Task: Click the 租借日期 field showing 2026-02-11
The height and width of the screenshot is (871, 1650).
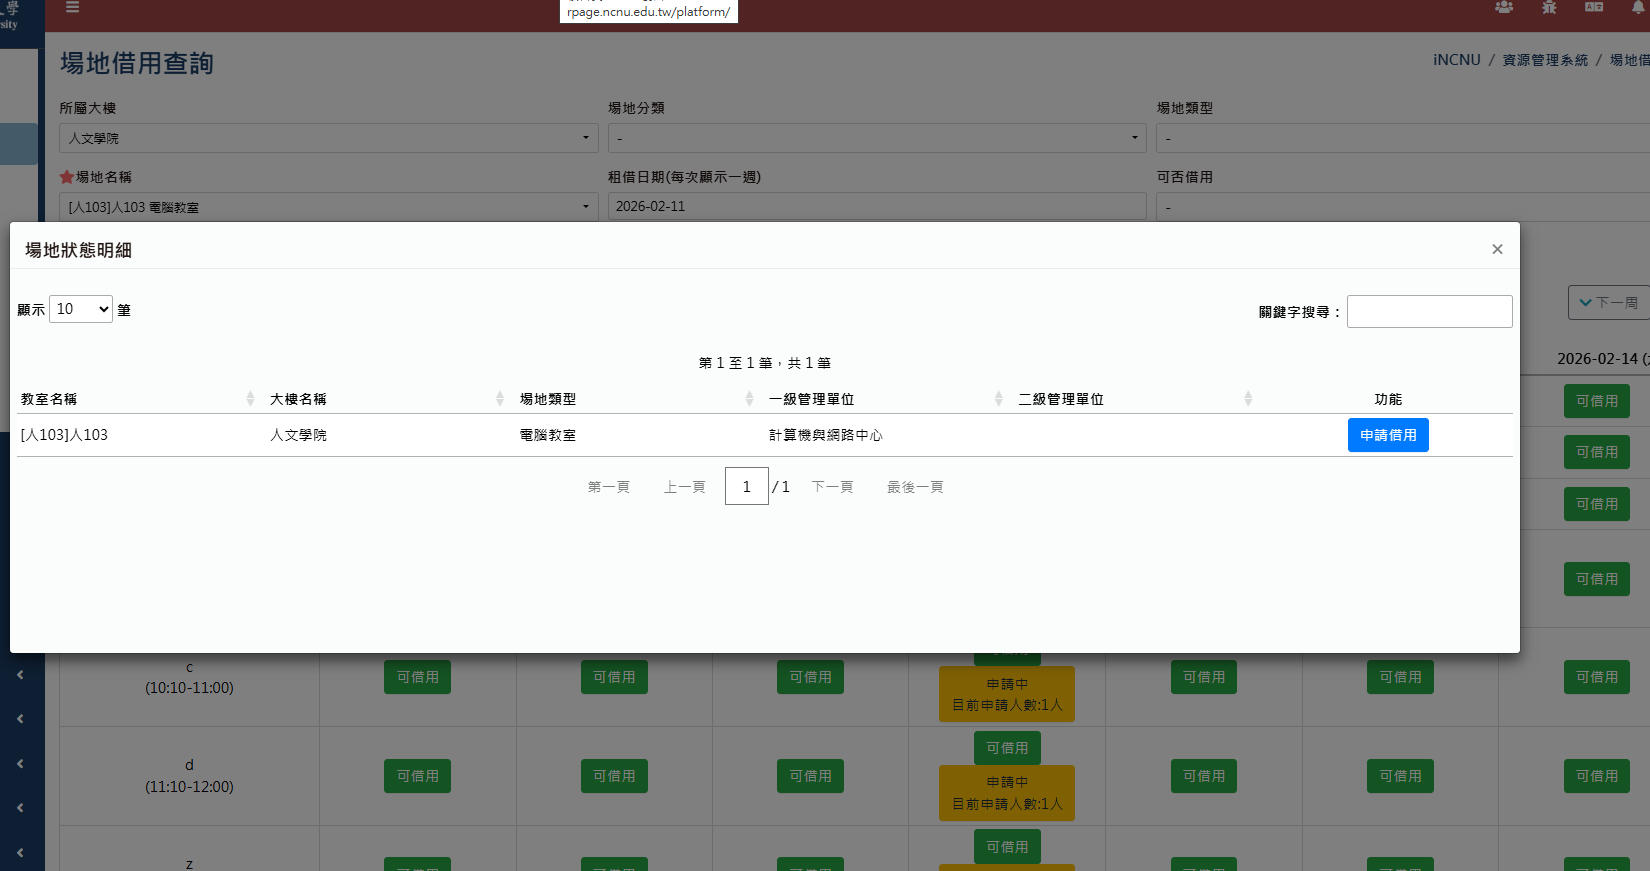Action: pos(877,206)
